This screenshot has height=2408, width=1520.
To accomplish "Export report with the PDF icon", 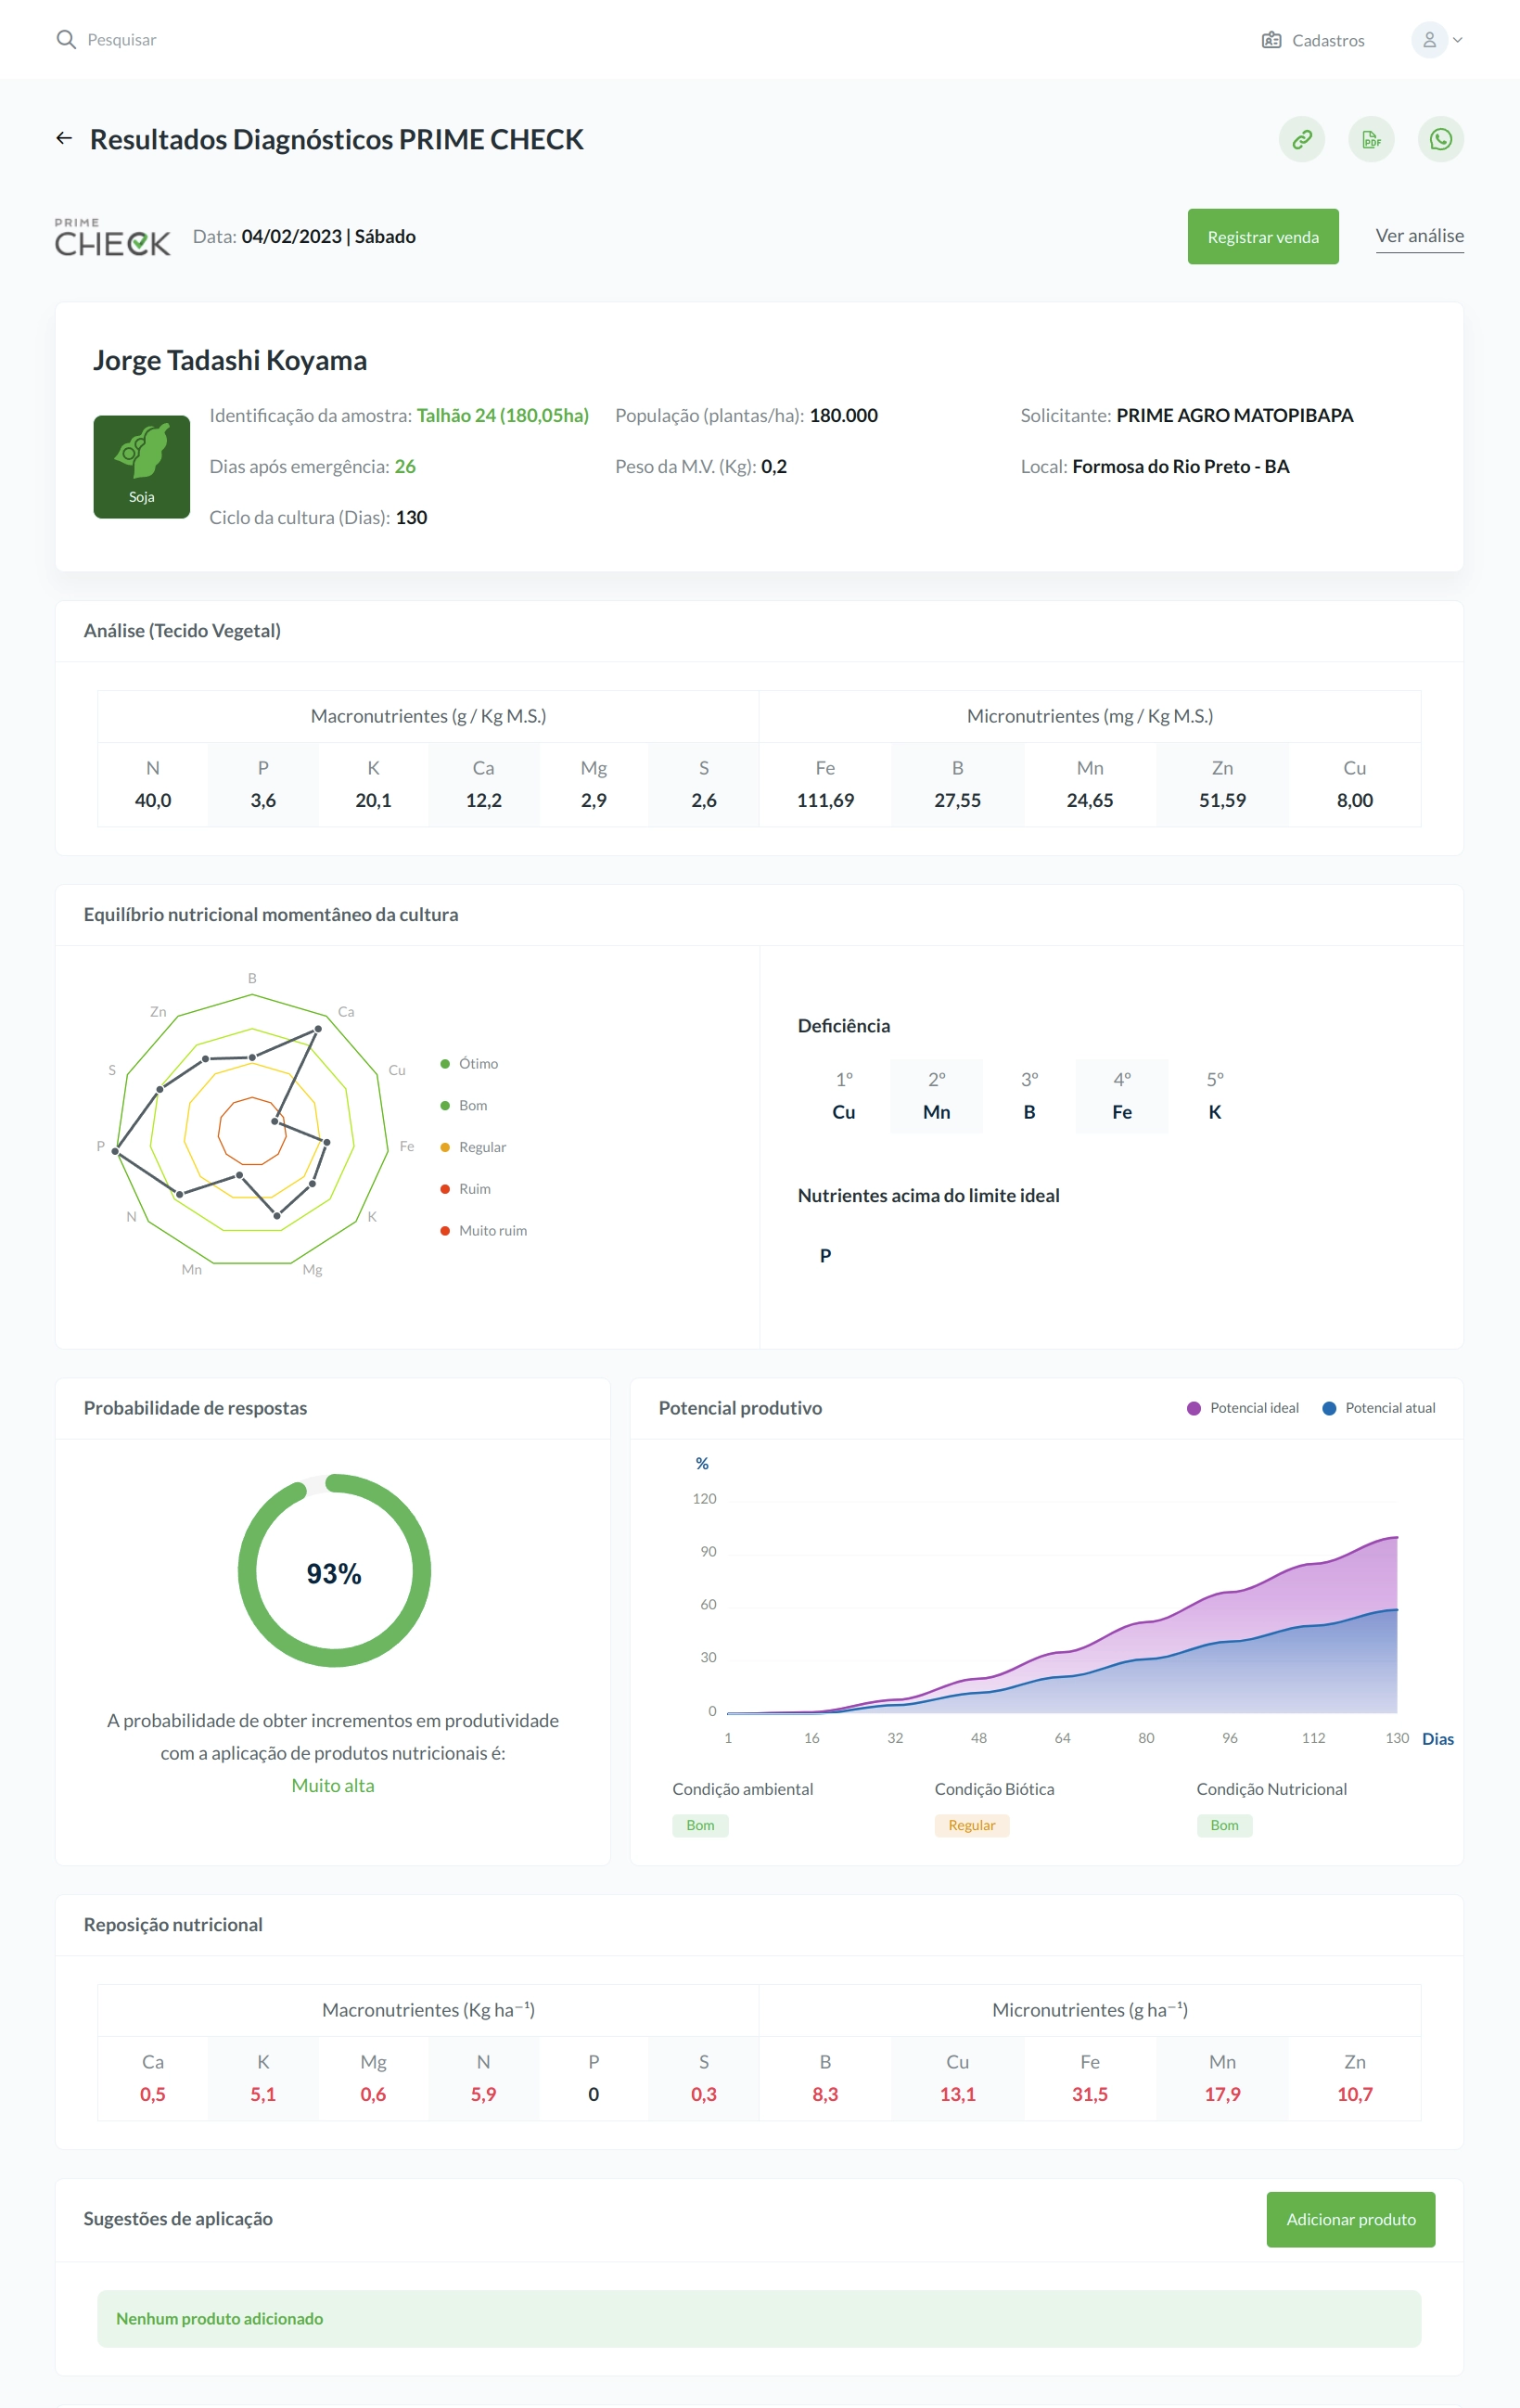I will 1371,139.
